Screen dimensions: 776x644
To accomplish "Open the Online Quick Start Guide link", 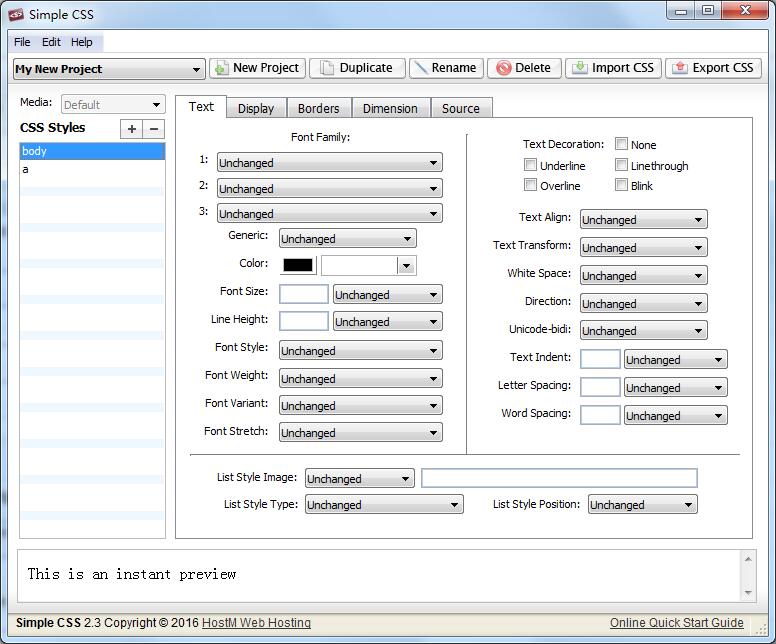I will 677,623.
